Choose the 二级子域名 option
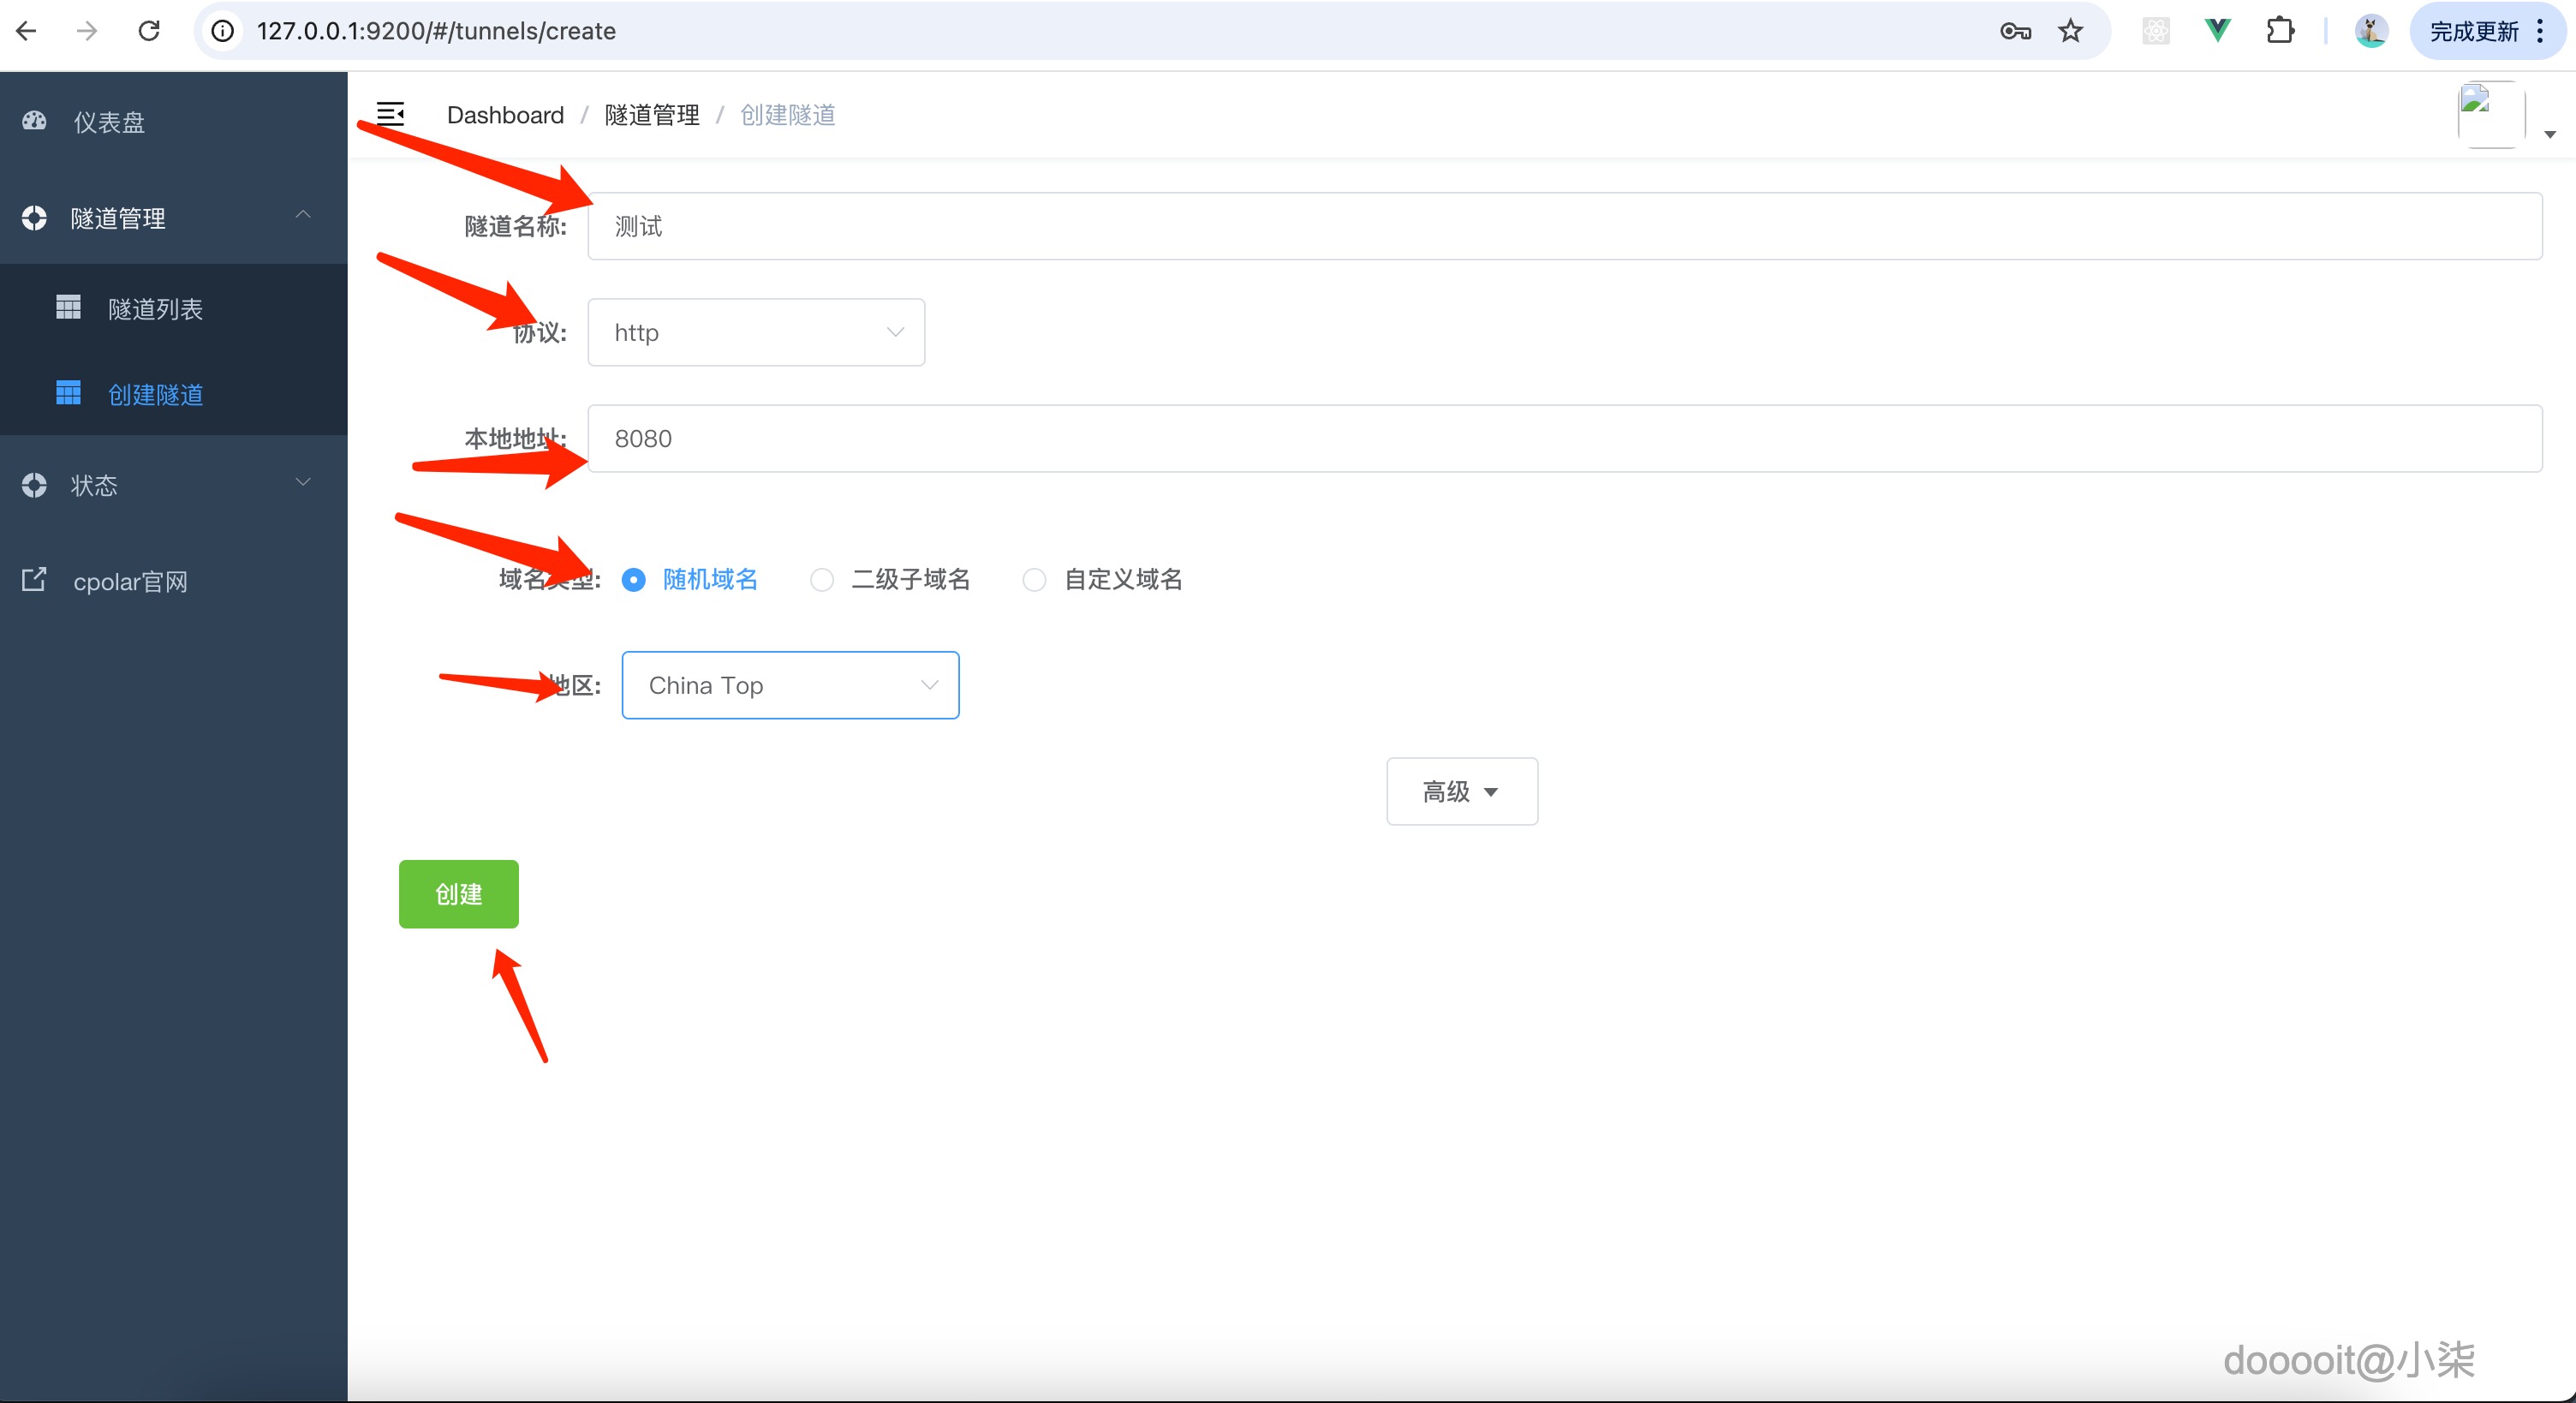The image size is (2576, 1403). [822, 580]
